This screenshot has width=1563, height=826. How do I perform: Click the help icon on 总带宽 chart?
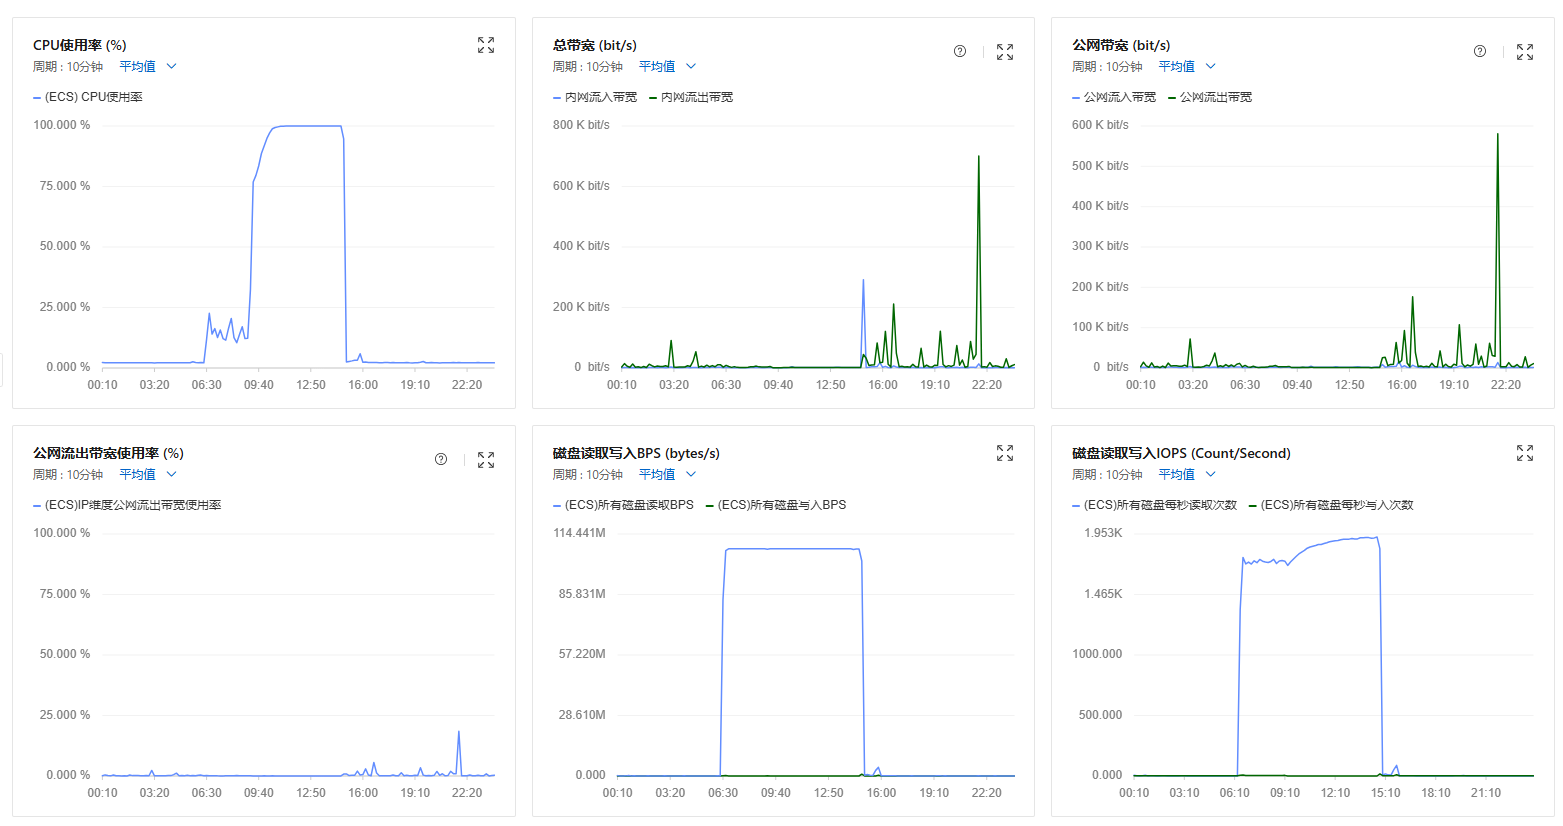pos(960,51)
